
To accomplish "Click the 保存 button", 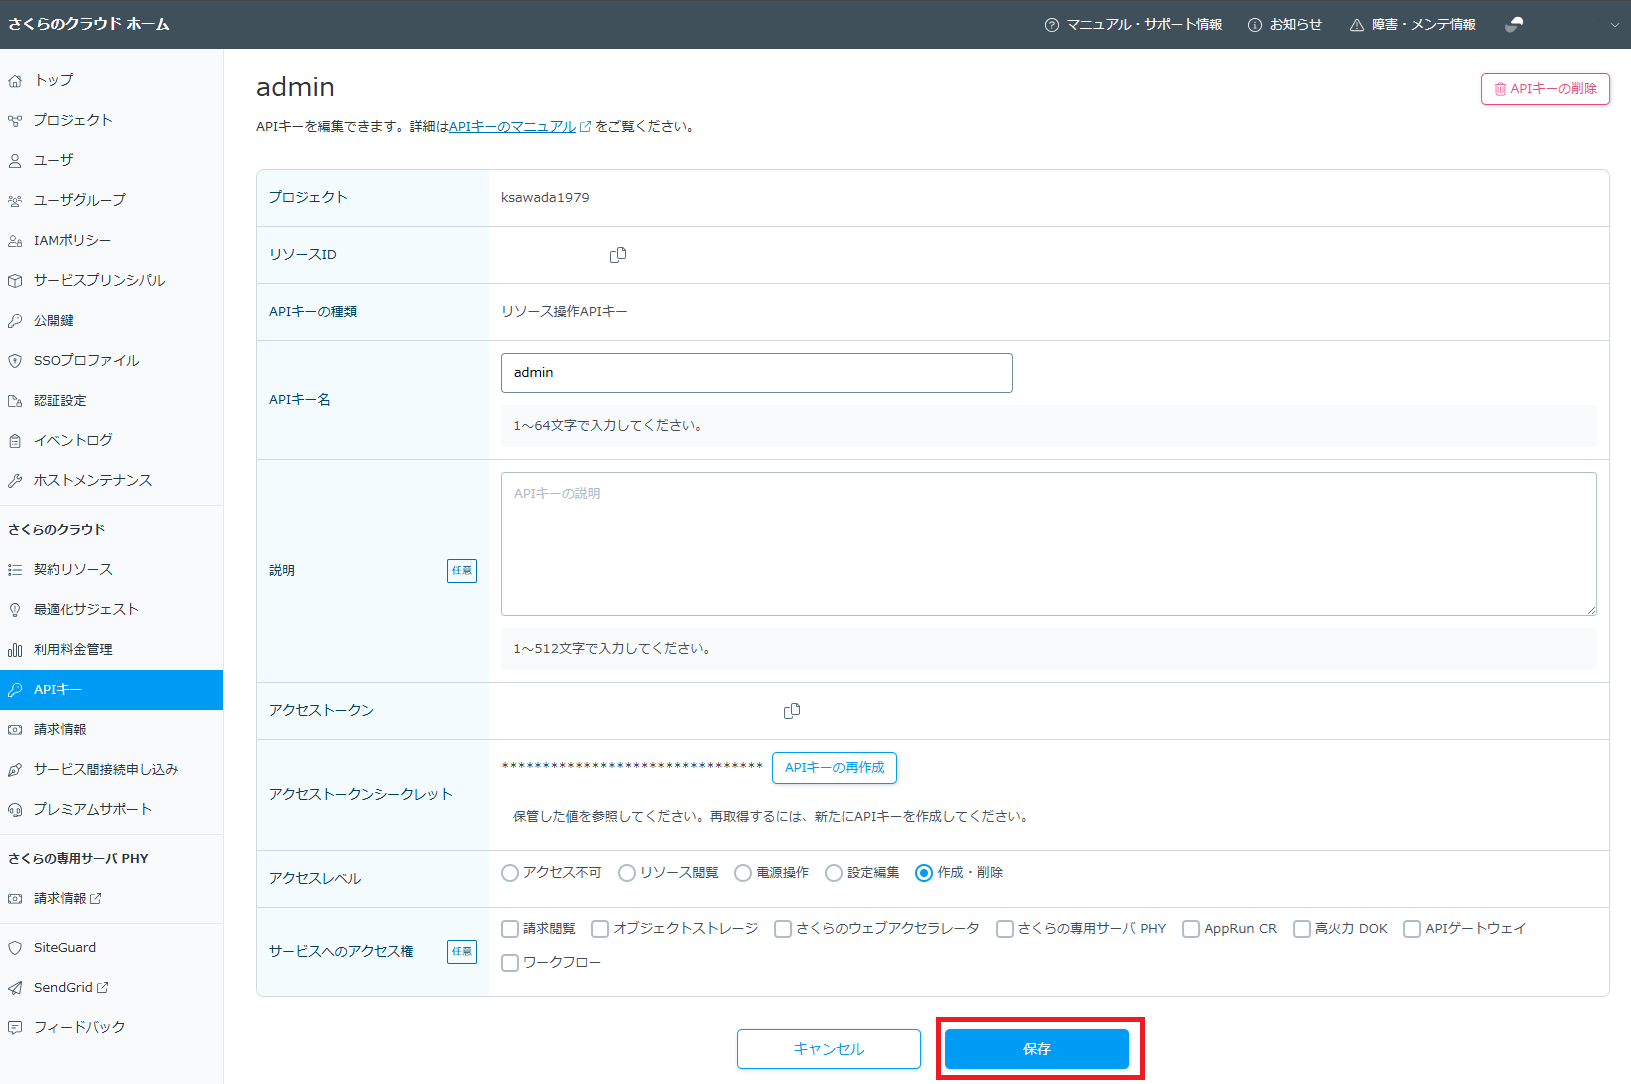I will [x=1037, y=1049].
